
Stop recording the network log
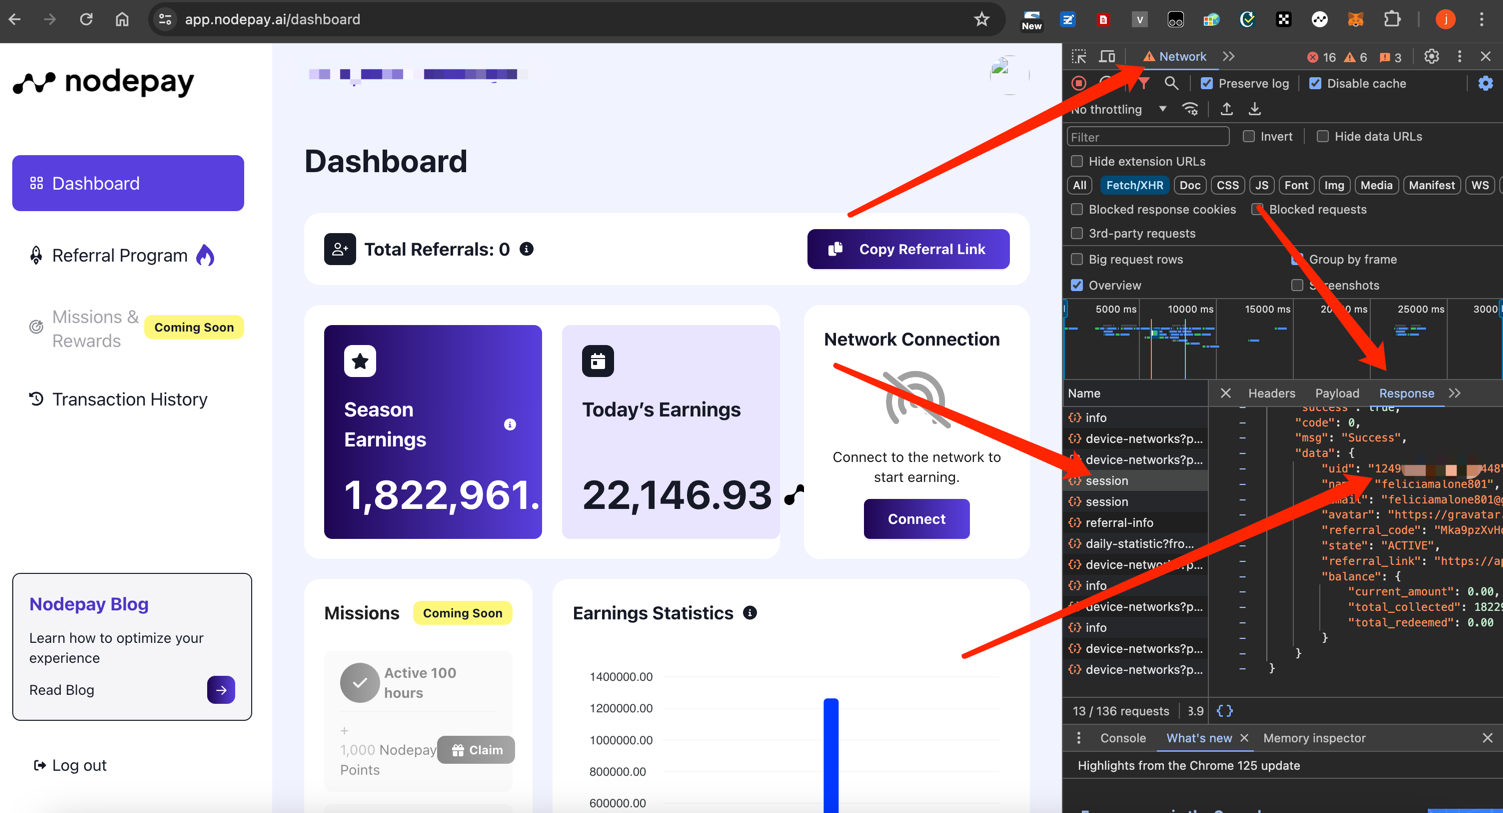click(1079, 84)
